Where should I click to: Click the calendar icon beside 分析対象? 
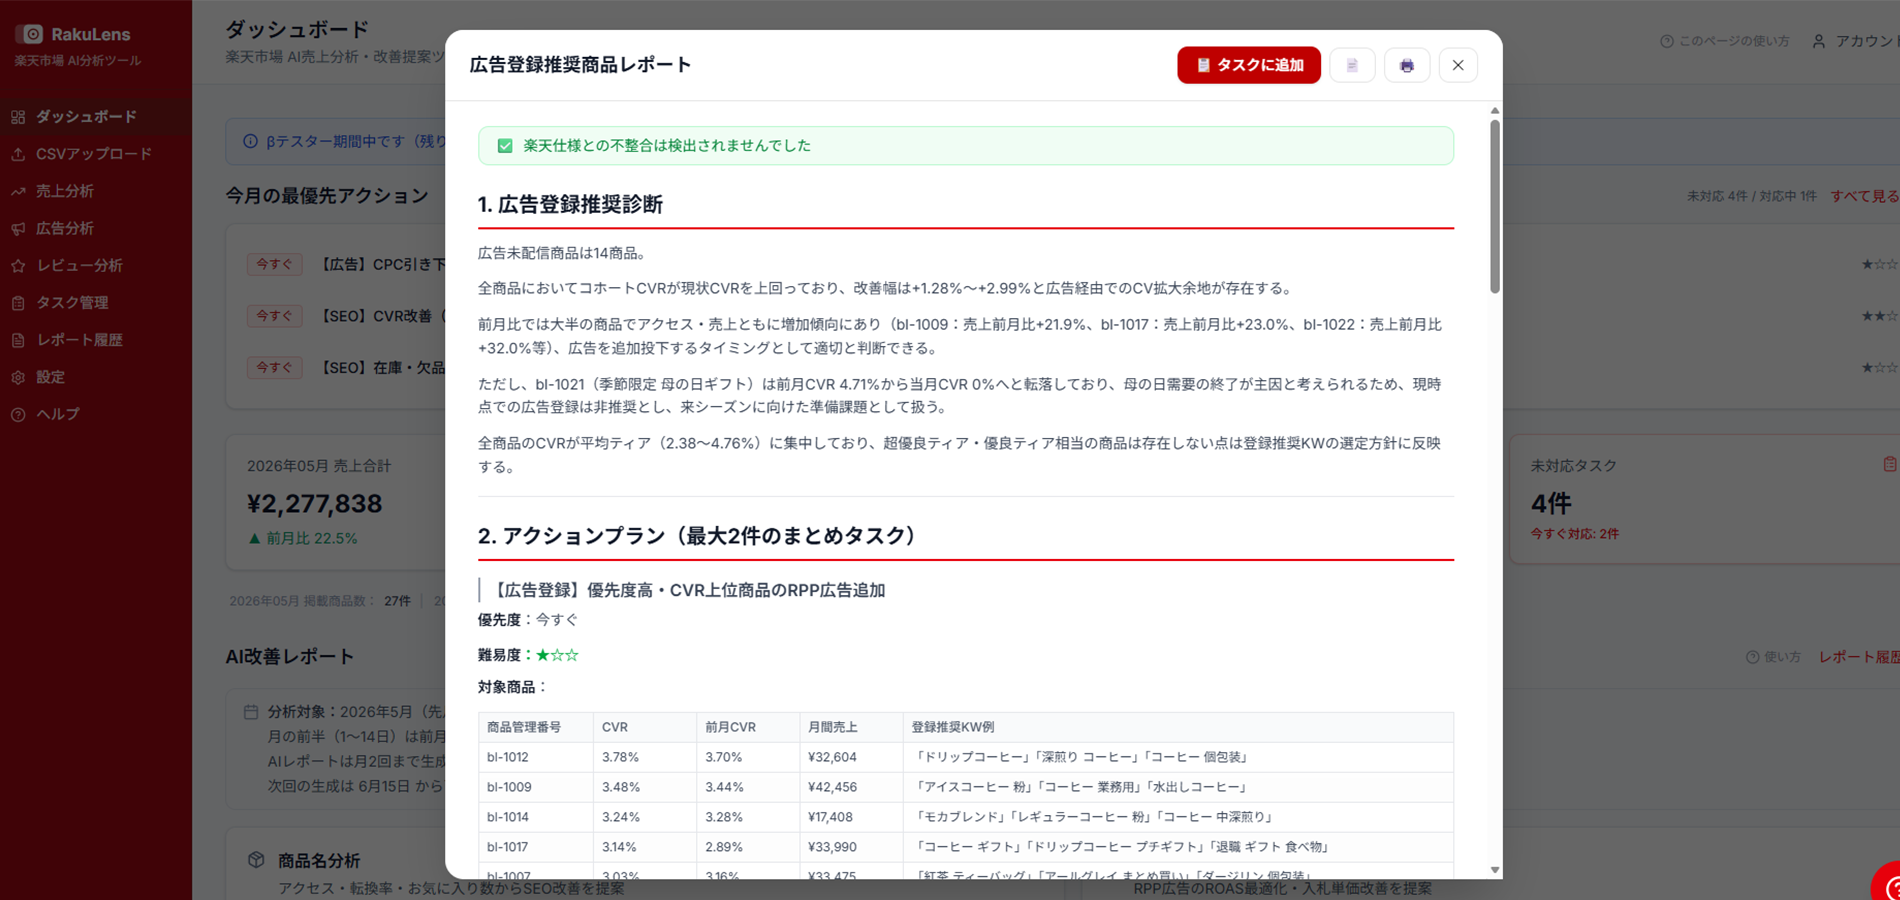pyautogui.click(x=251, y=712)
